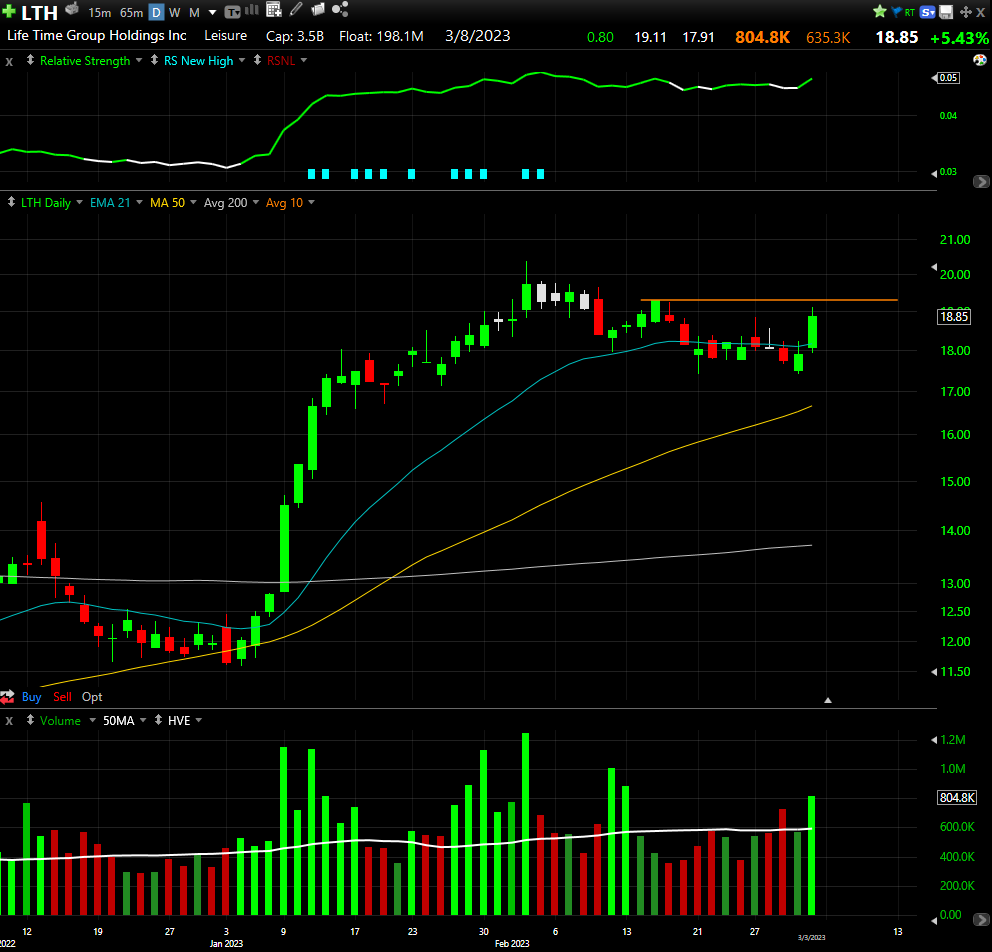
Task: Click the orange horizontal resistance line
Action: tap(769, 300)
